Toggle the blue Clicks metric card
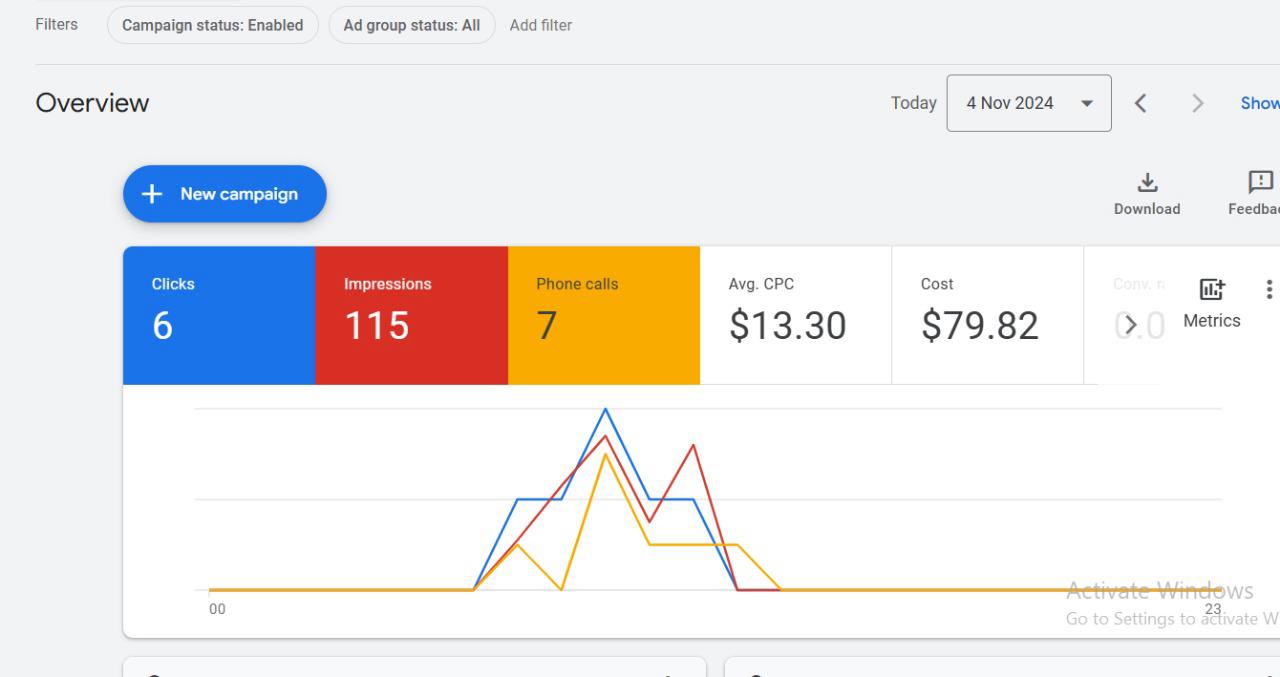 [x=219, y=315]
